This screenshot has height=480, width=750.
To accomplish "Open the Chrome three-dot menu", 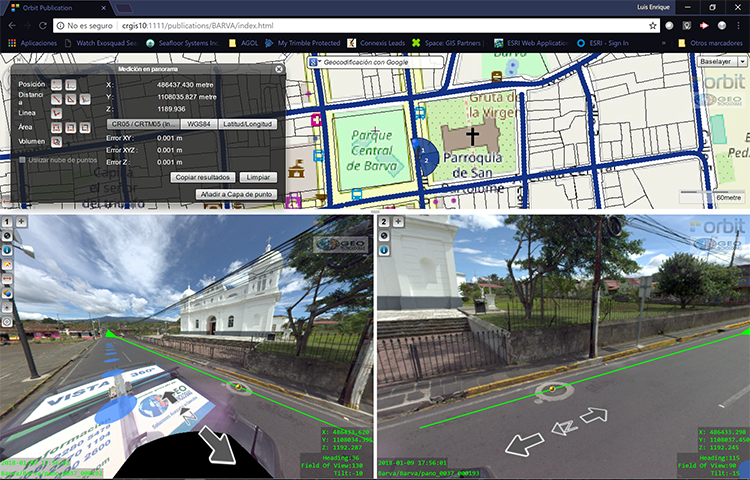I will [x=738, y=25].
